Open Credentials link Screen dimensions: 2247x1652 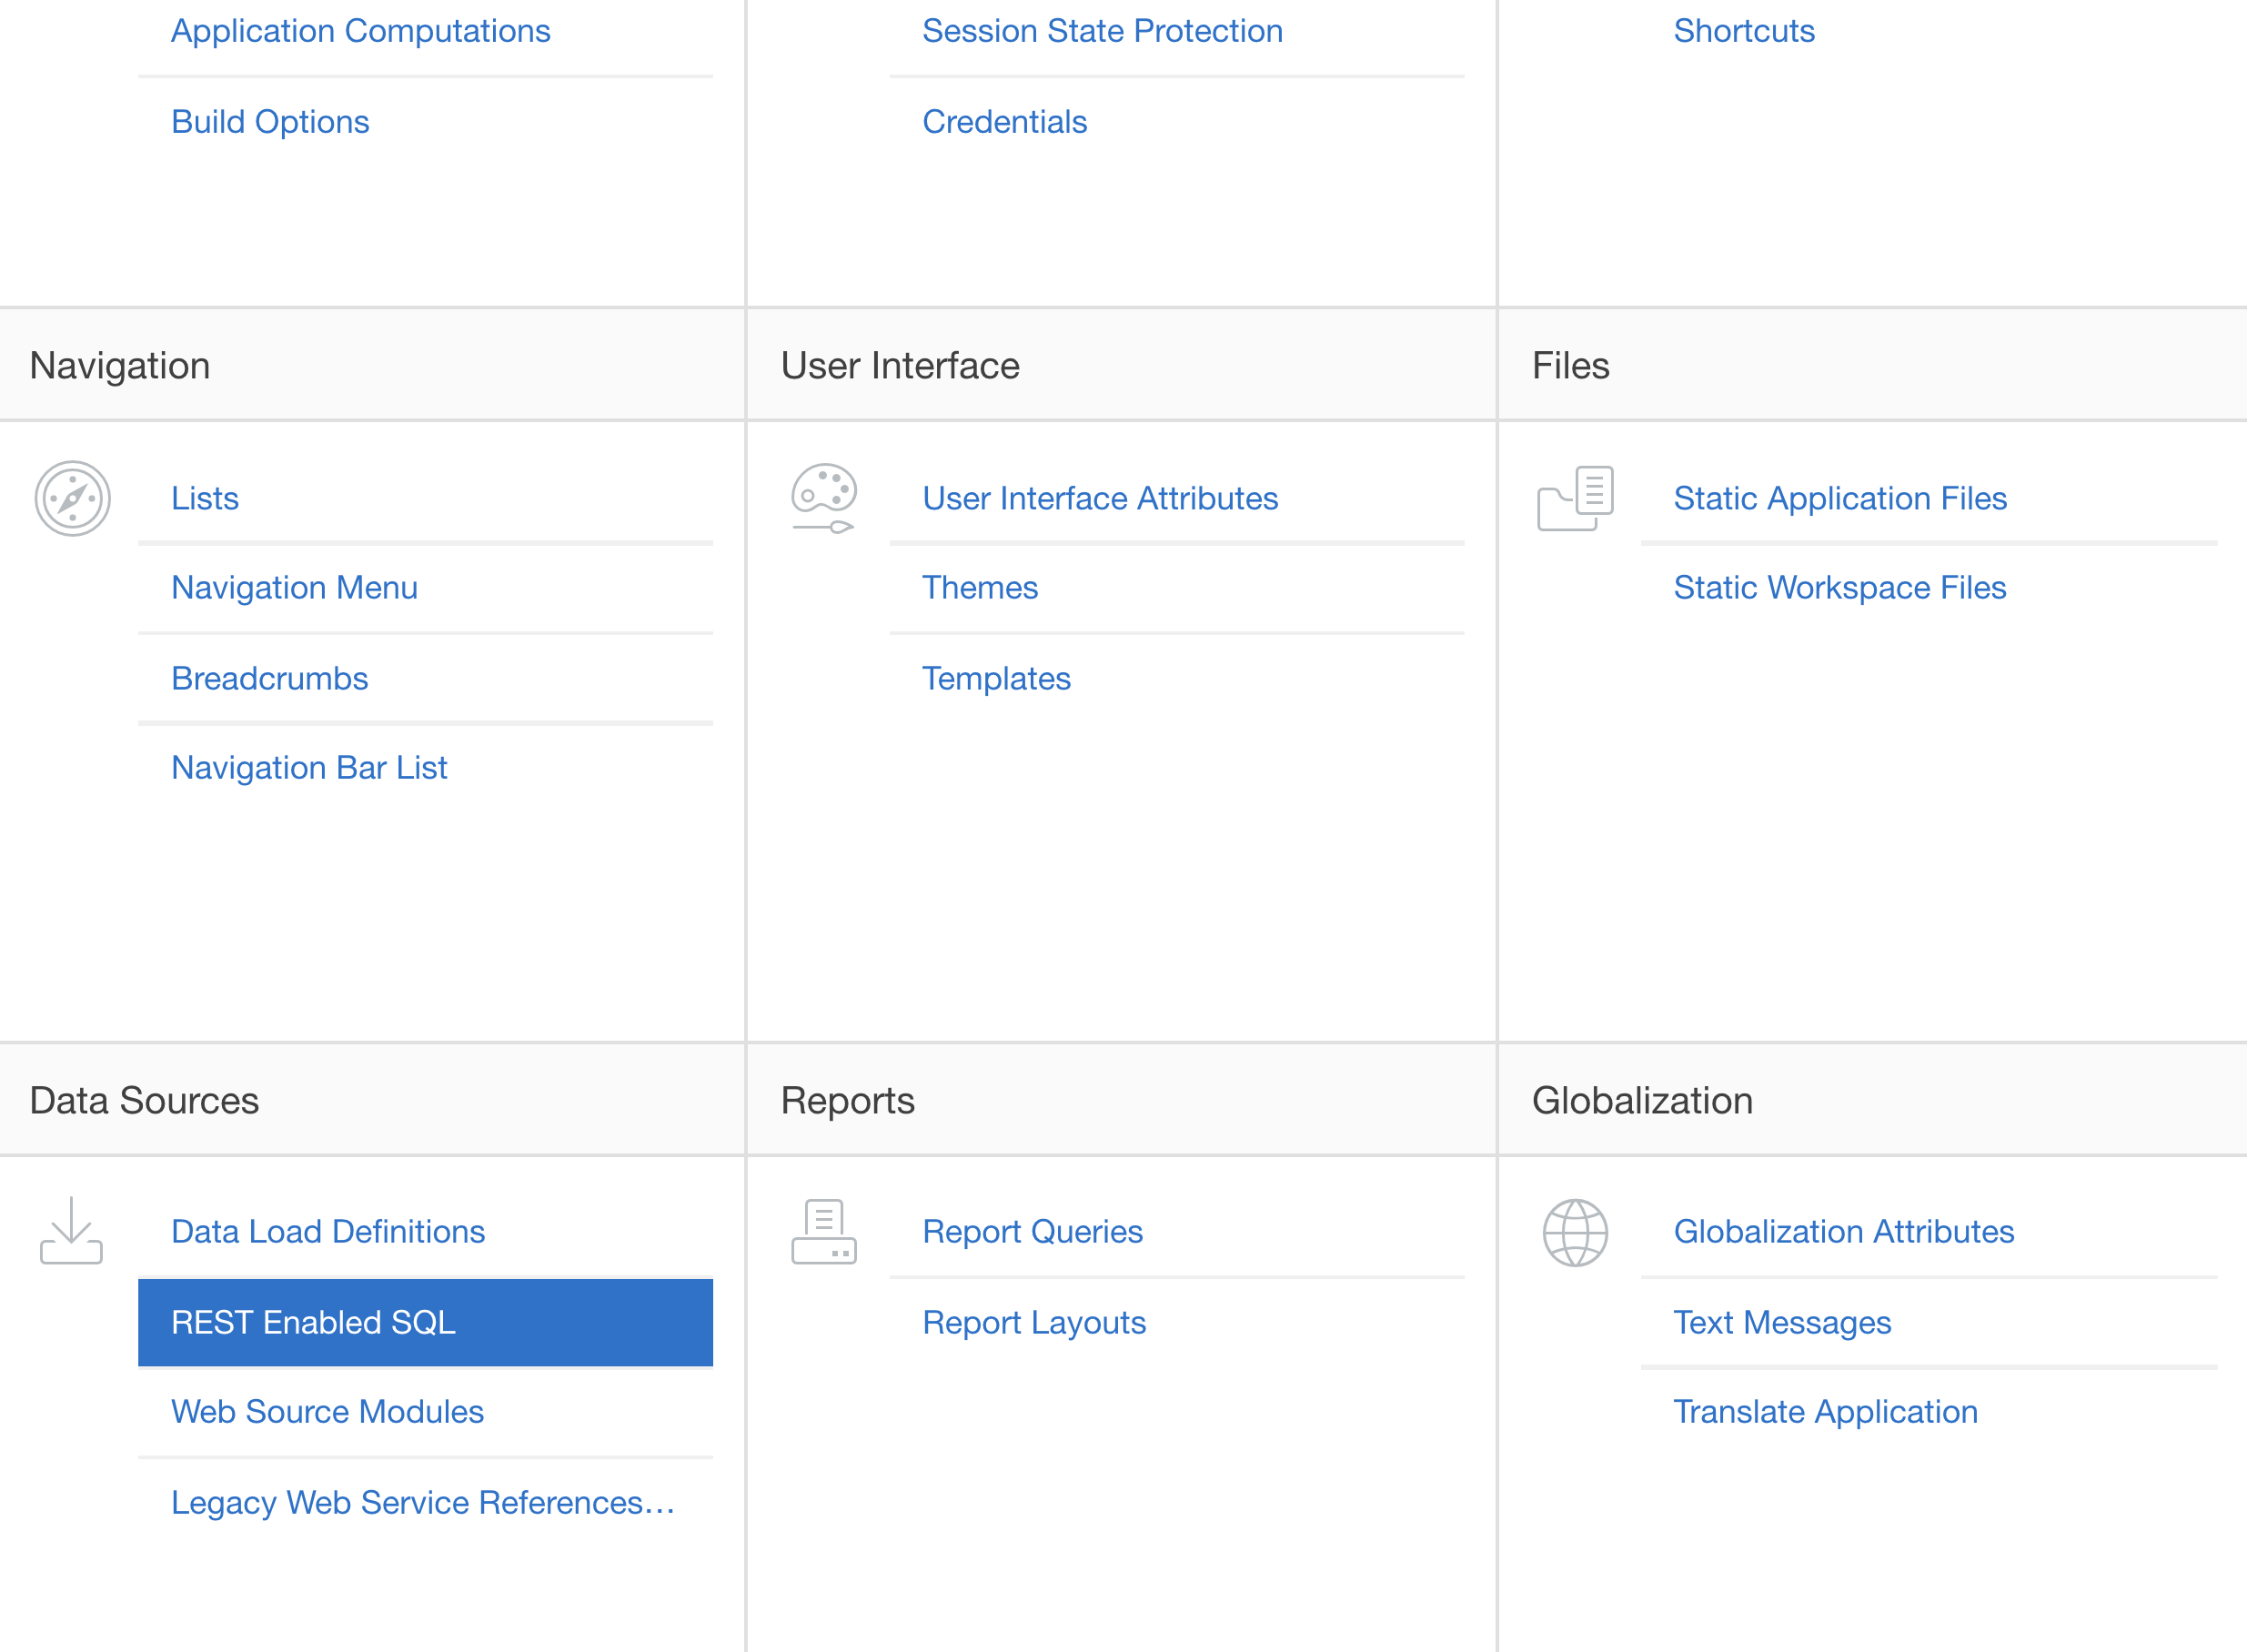(1004, 121)
